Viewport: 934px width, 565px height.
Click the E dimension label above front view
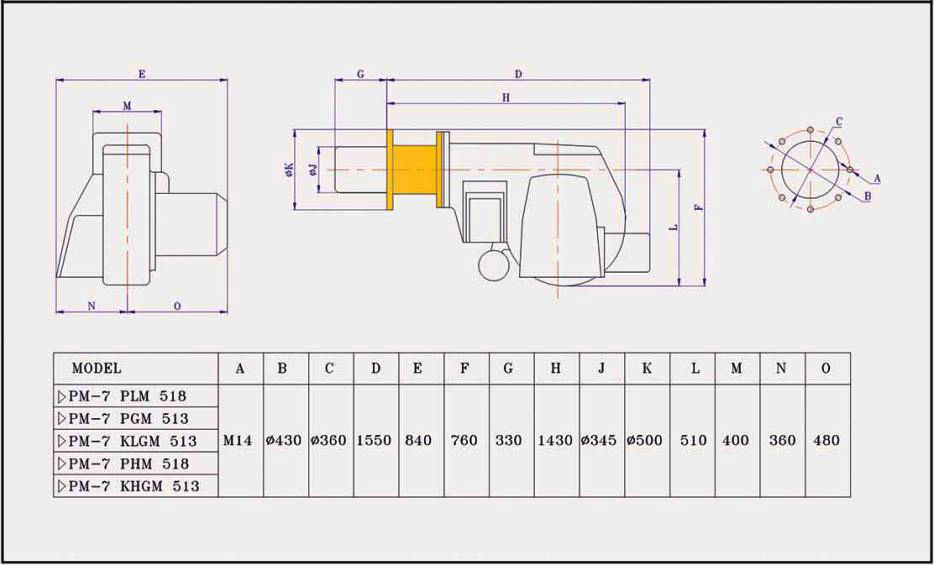[142, 74]
